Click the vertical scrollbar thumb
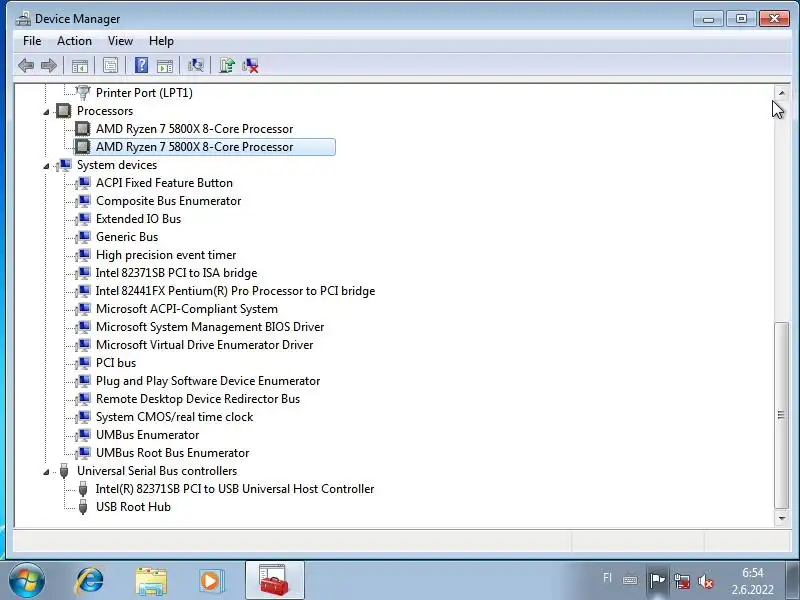 pos(782,415)
